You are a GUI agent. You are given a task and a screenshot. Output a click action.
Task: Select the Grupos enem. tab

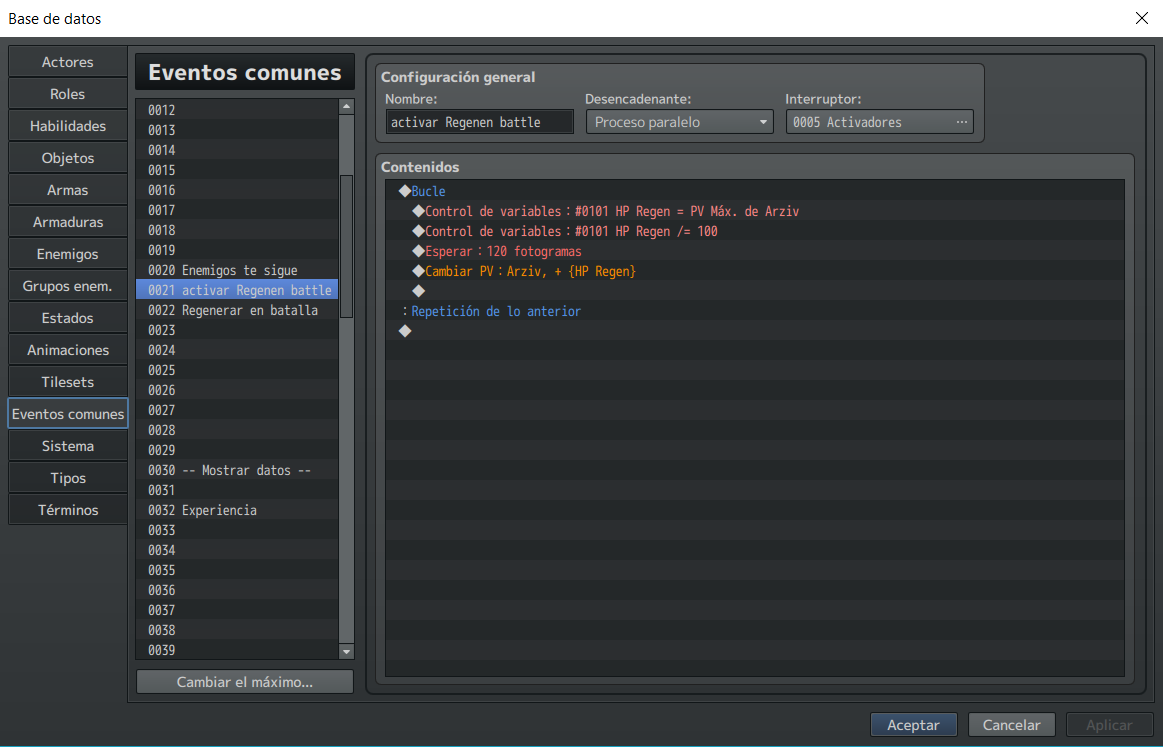[67, 286]
